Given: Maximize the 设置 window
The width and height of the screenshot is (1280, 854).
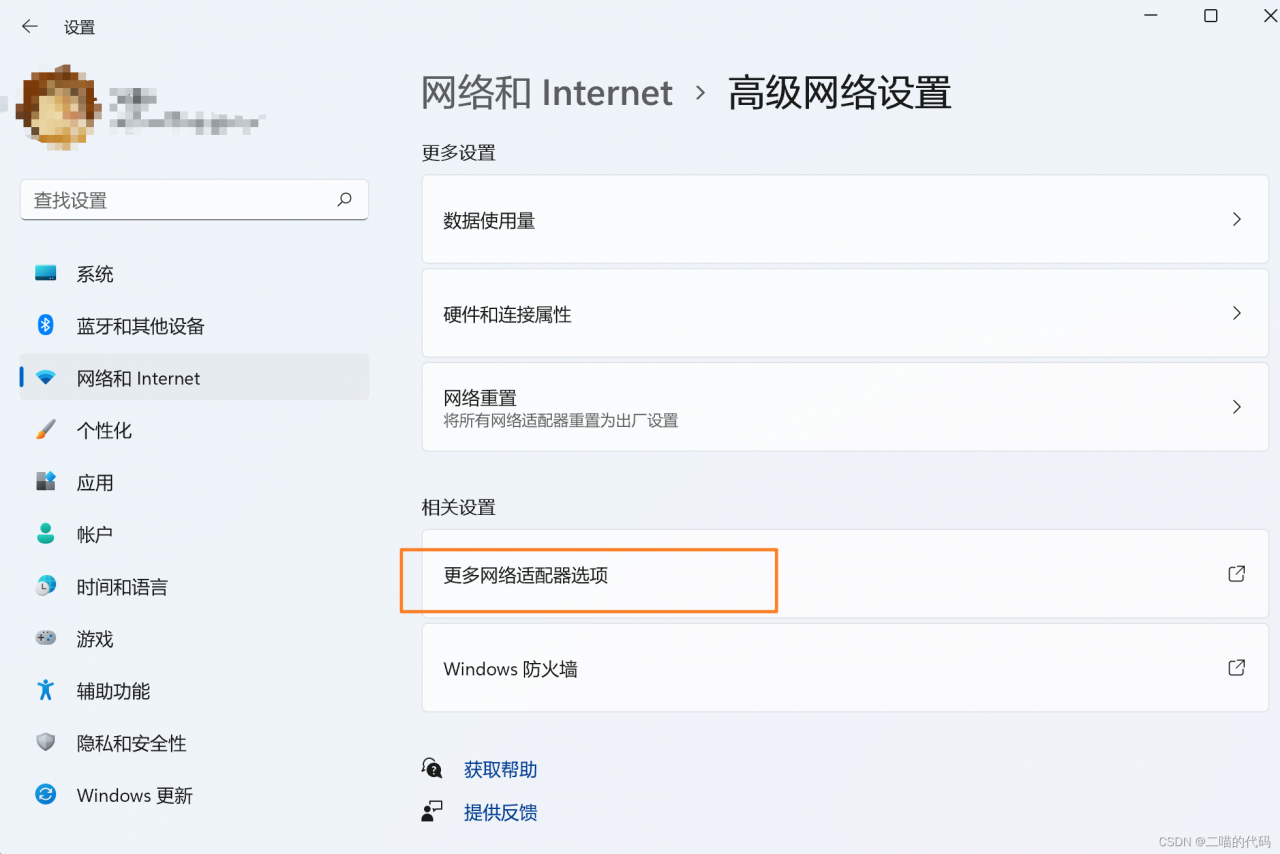Looking at the screenshot, I should [x=1210, y=15].
